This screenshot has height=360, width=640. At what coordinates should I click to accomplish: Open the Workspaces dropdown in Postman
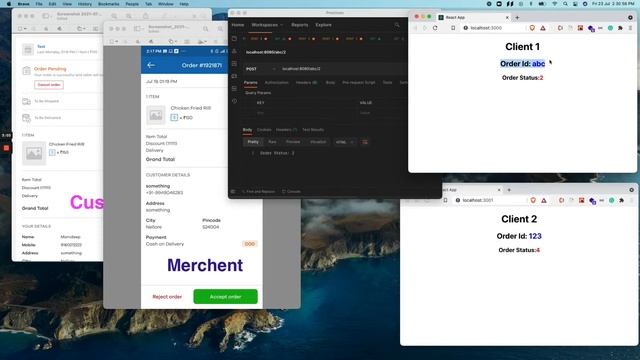[267, 25]
